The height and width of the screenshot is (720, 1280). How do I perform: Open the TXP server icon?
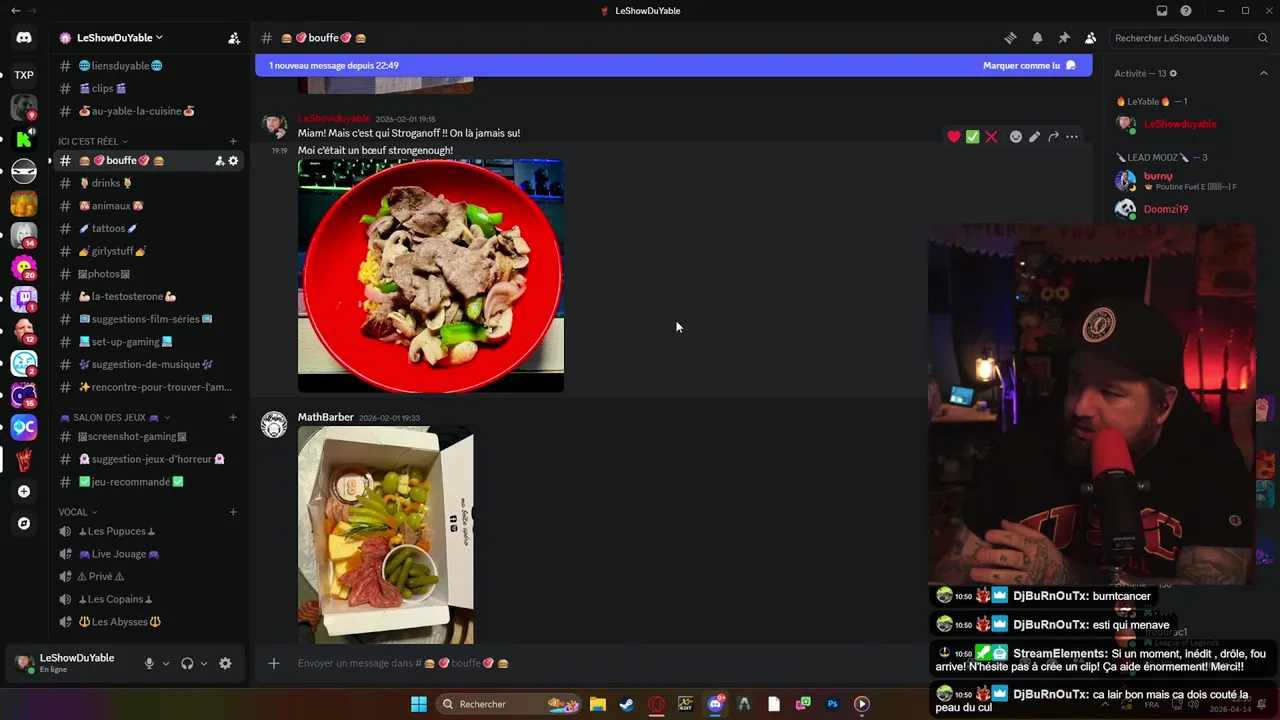[x=24, y=75]
